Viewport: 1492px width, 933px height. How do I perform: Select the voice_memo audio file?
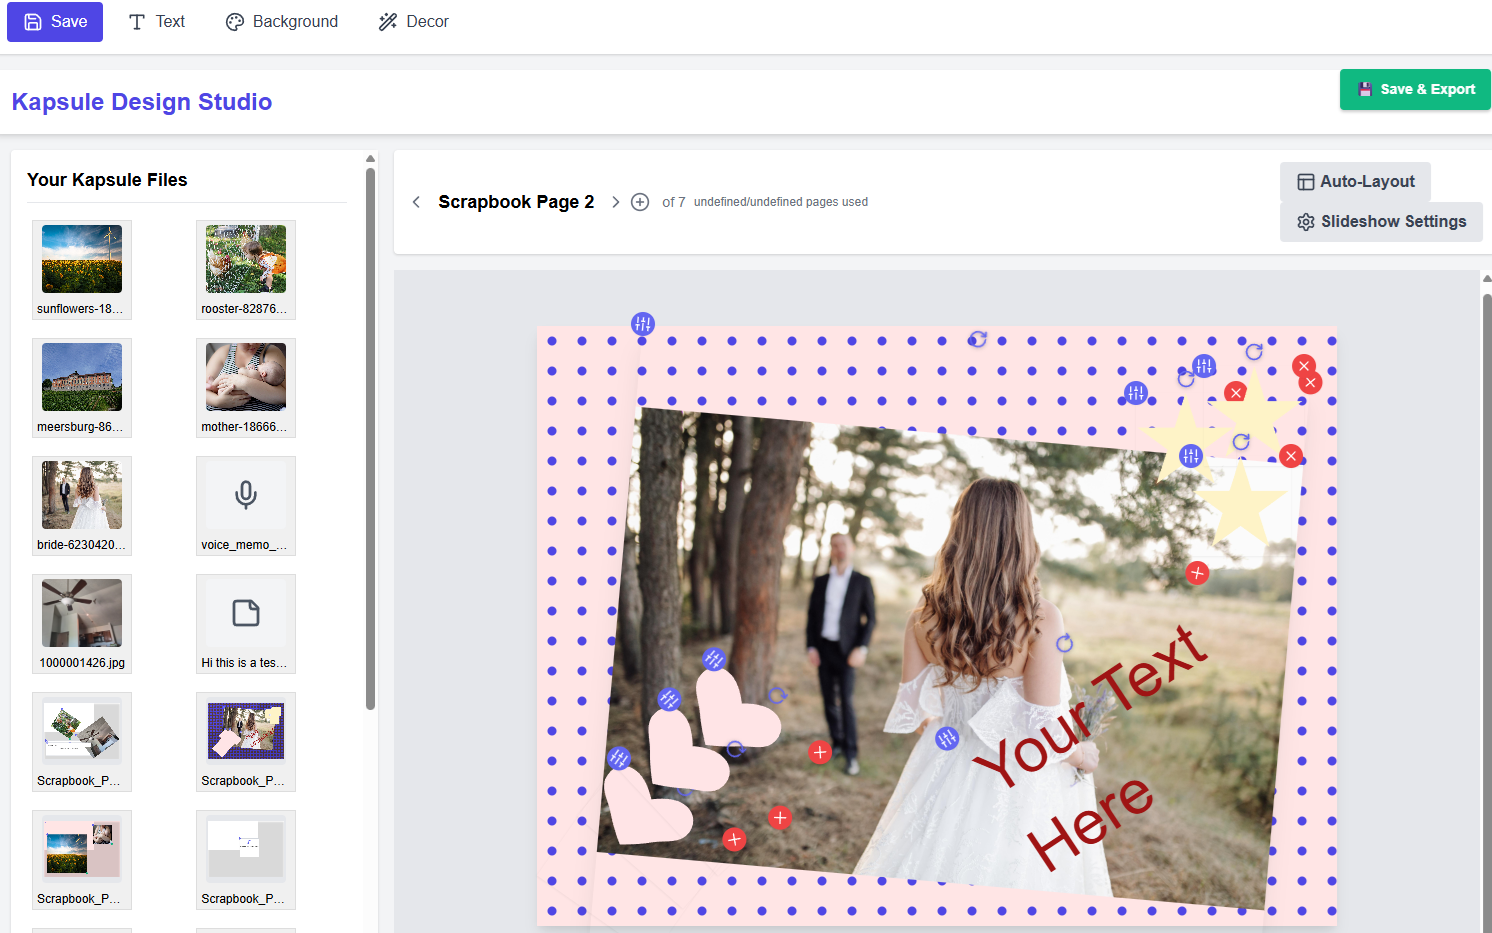246,496
